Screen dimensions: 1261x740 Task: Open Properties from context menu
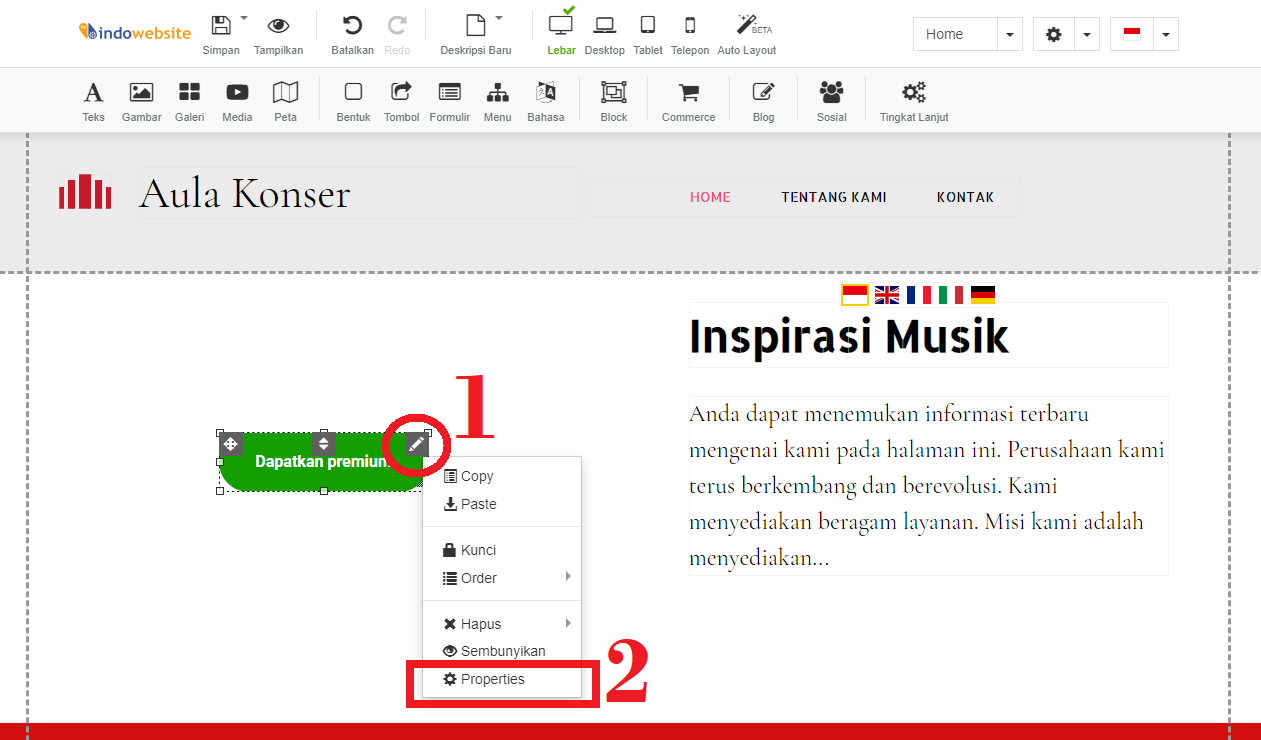[x=502, y=679]
